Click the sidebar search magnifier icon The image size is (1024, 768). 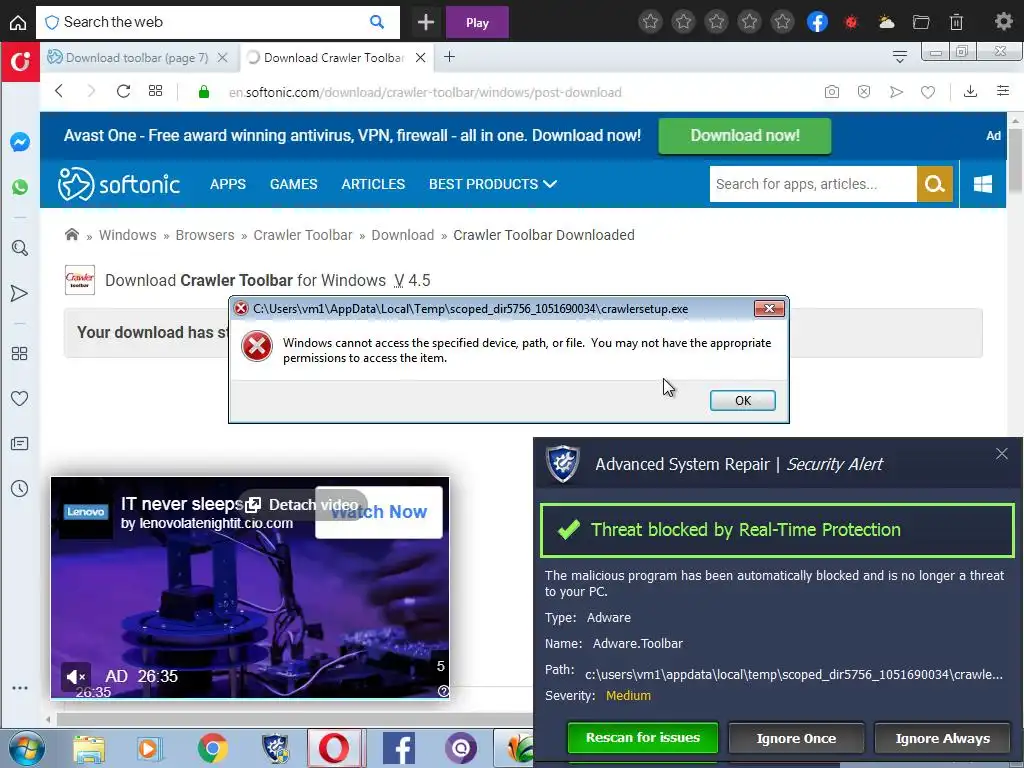20,248
